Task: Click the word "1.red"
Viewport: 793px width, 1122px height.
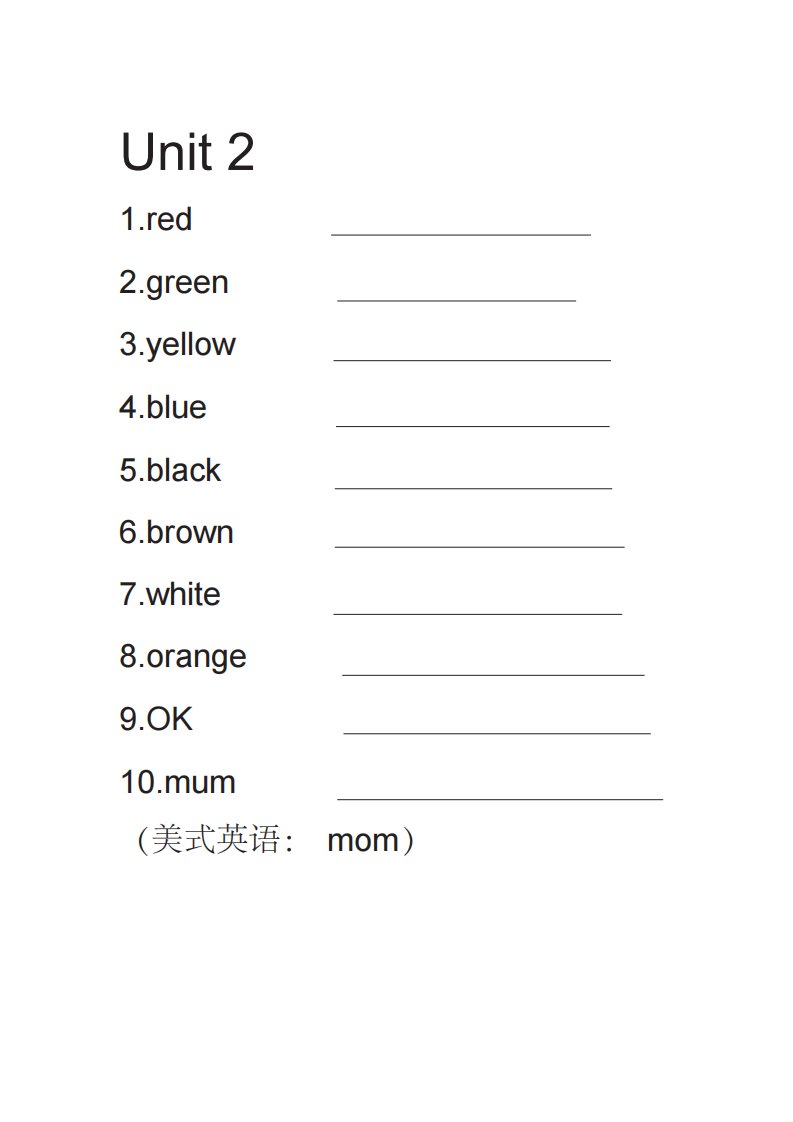Action: (x=156, y=219)
